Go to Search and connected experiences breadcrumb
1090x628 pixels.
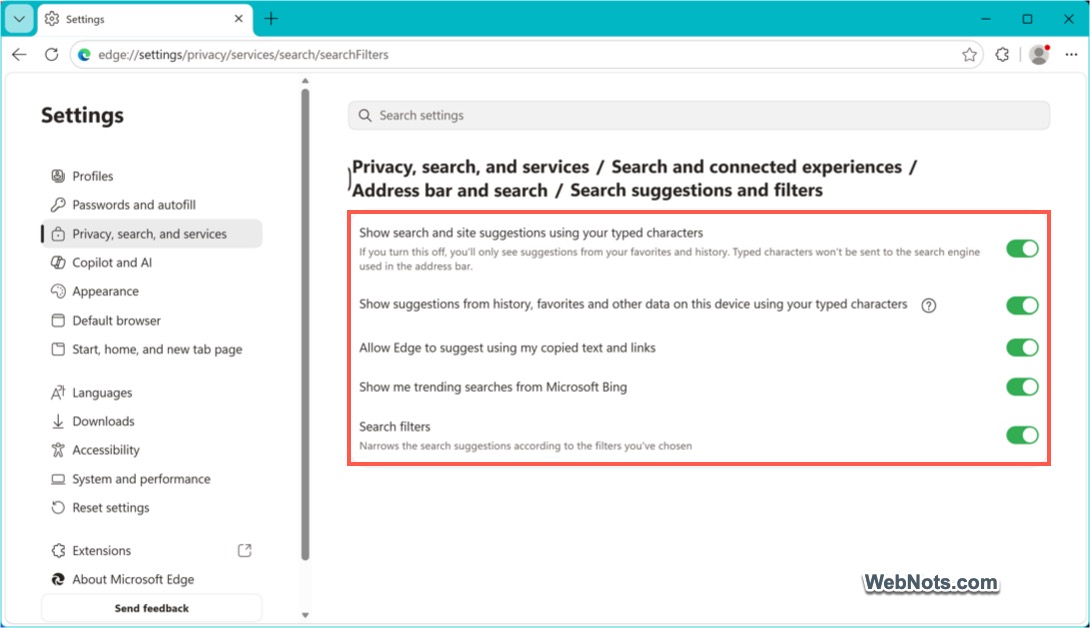point(756,167)
